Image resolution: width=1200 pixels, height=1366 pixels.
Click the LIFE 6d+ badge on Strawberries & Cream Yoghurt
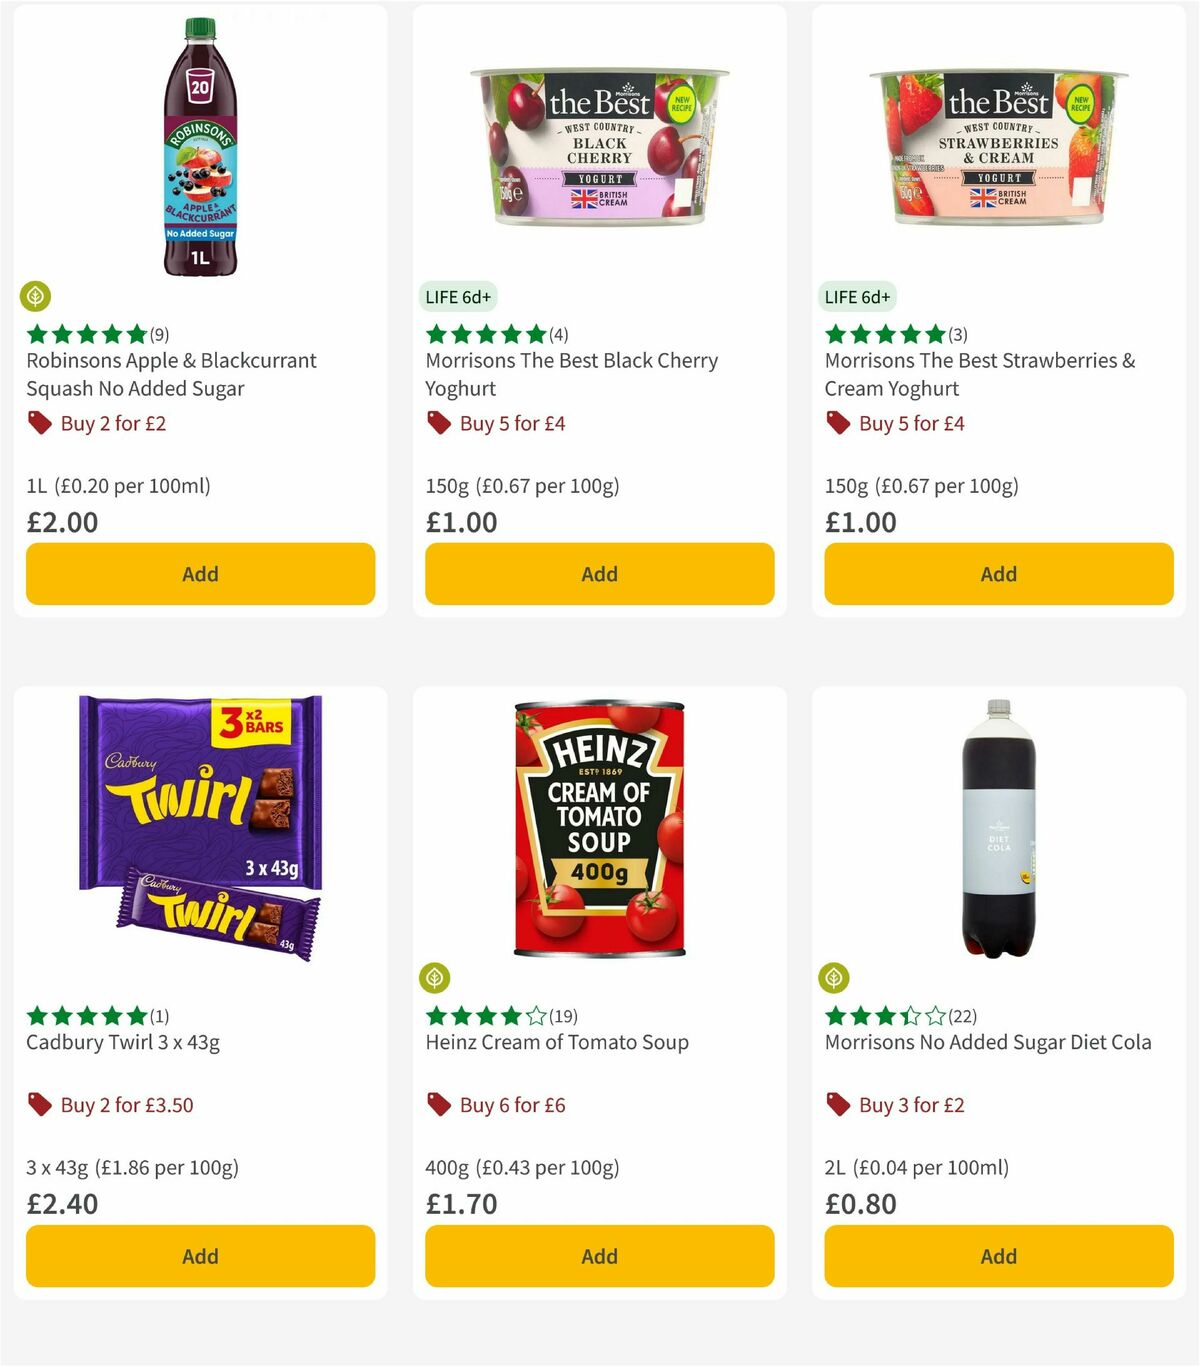857,296
